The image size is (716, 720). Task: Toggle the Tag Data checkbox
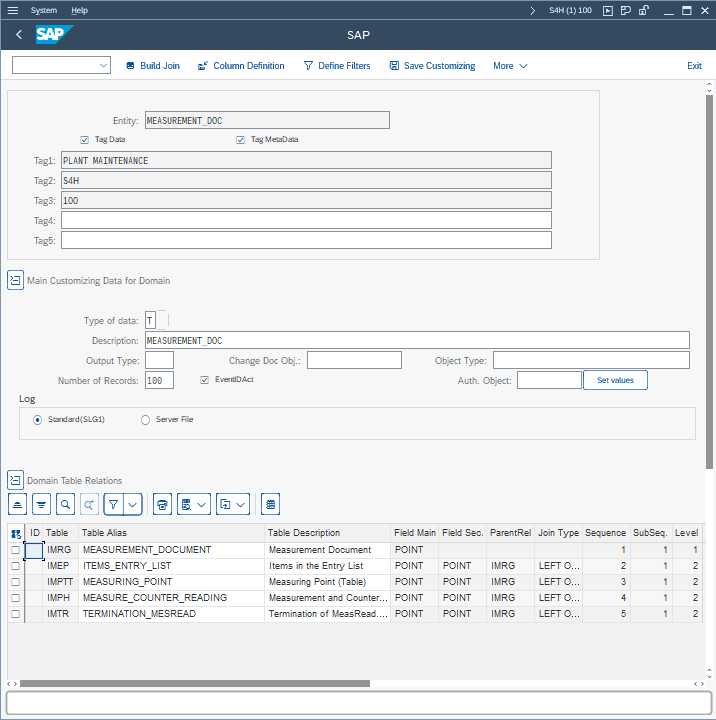pos(85,140)
